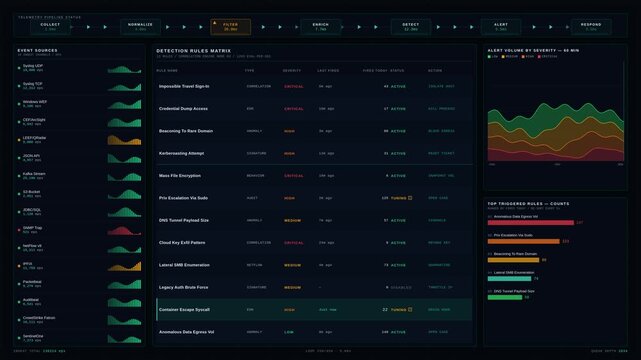The width and height of the screenshot is (641, 360).
Task: Click the Revoke Key action for Cloud Key Exfil Pattern
Action: pyautogui.click(x=439, y=243)
